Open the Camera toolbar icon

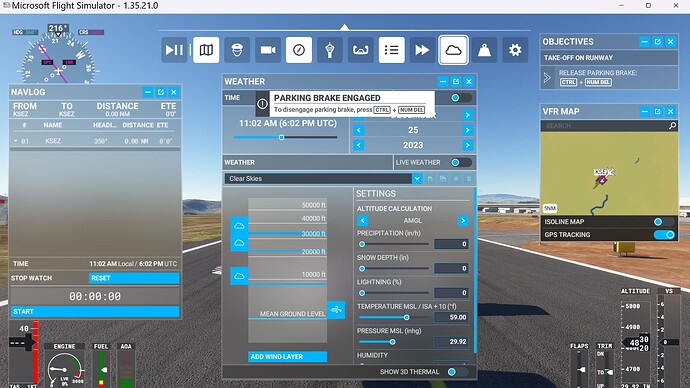268,50
